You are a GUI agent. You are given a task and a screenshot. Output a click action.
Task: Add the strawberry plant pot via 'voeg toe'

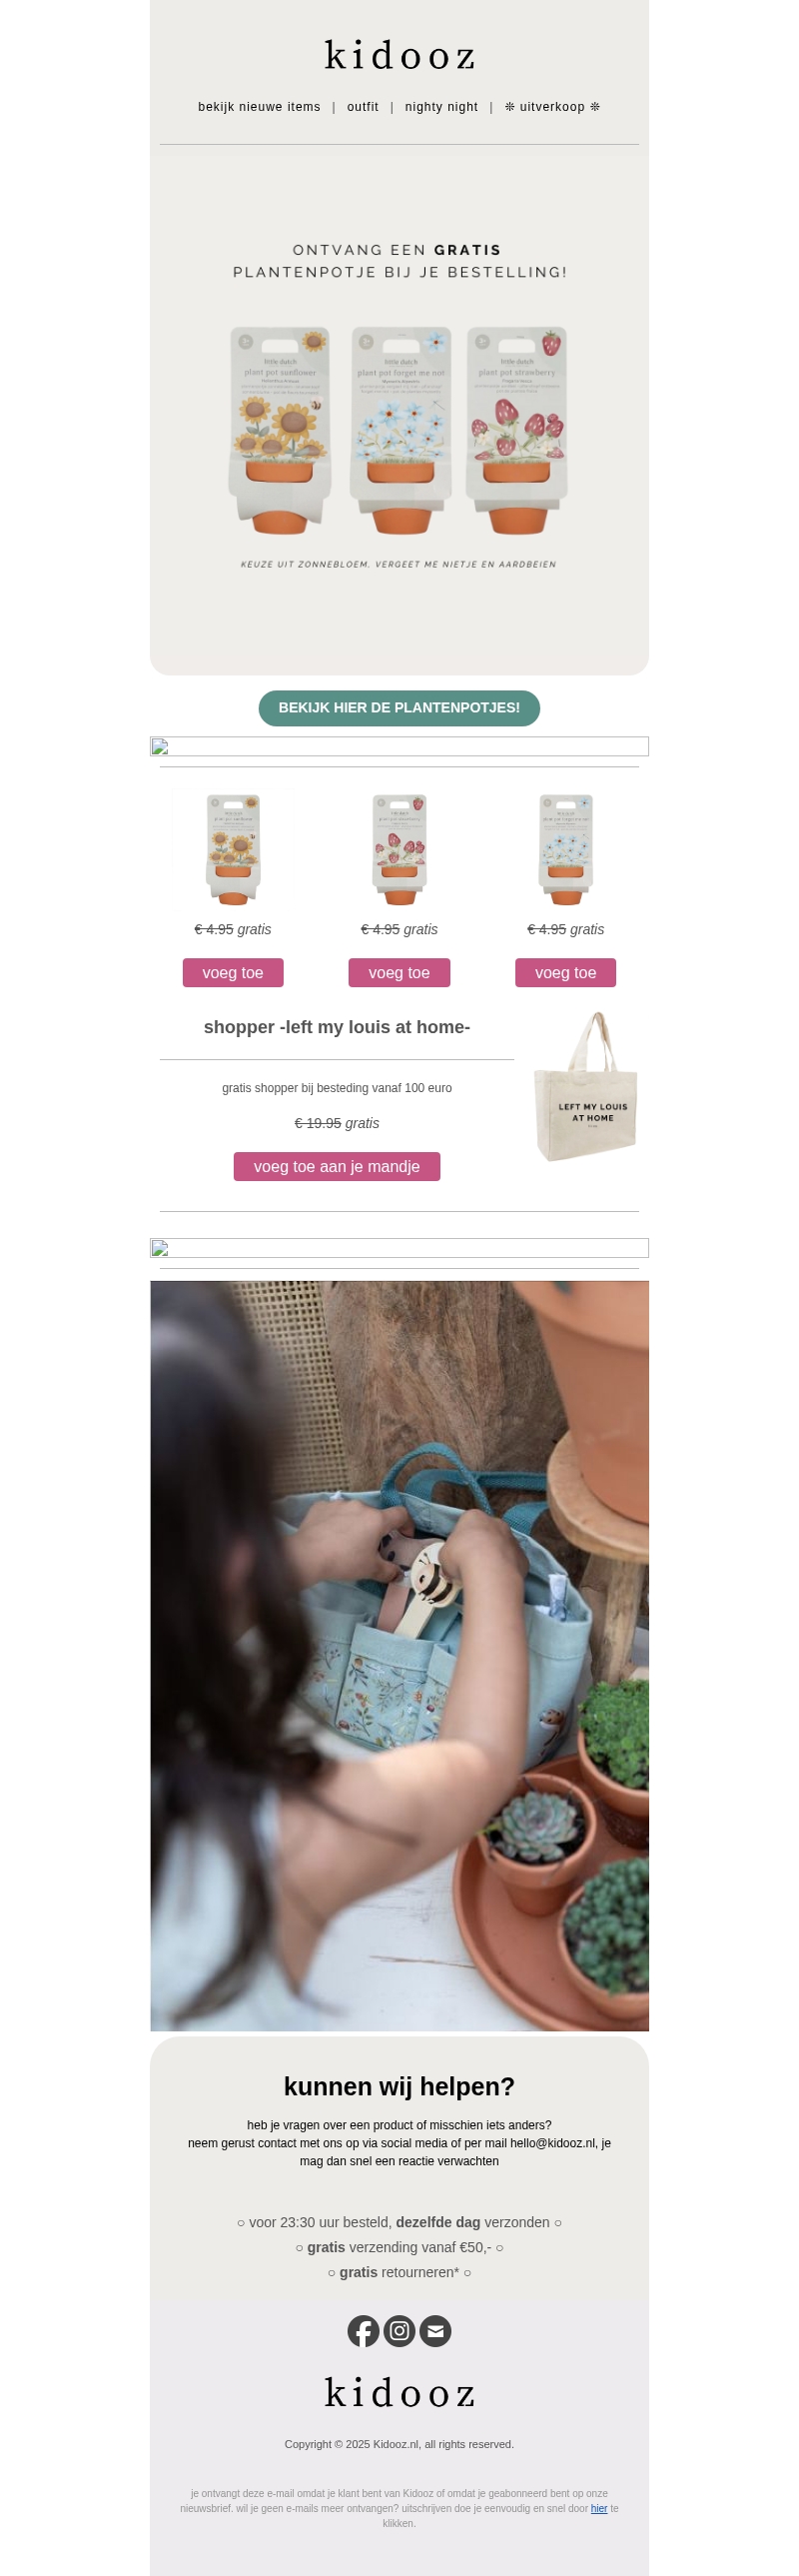click(399, 973)
